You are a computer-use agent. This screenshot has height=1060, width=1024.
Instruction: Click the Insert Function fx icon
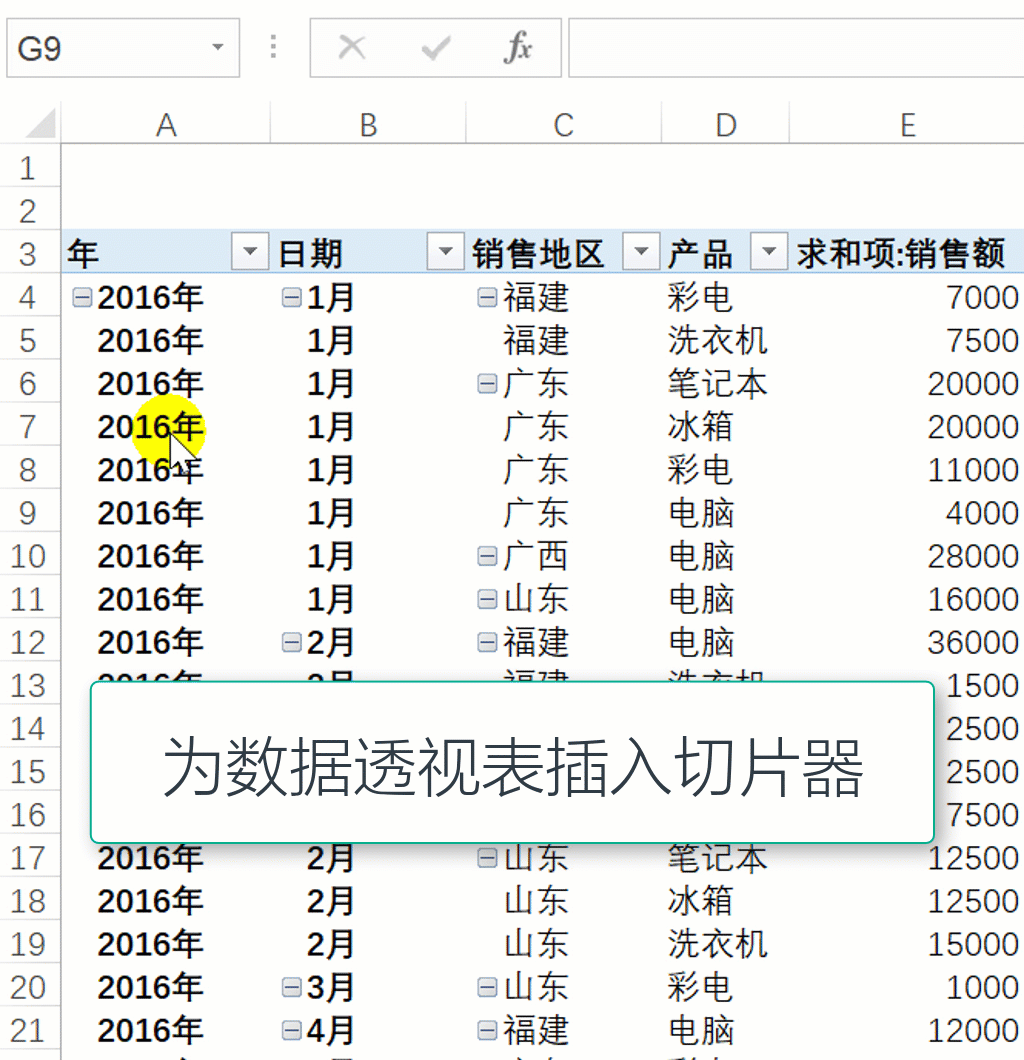(x=517, y=47)
